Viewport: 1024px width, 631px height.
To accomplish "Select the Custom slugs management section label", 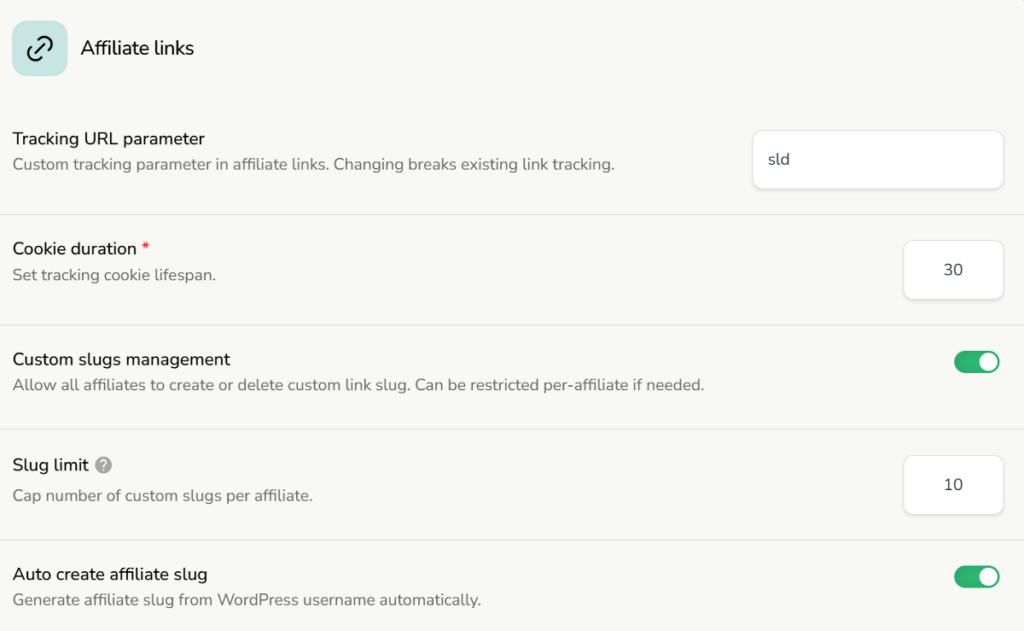I will click(120, 359).
